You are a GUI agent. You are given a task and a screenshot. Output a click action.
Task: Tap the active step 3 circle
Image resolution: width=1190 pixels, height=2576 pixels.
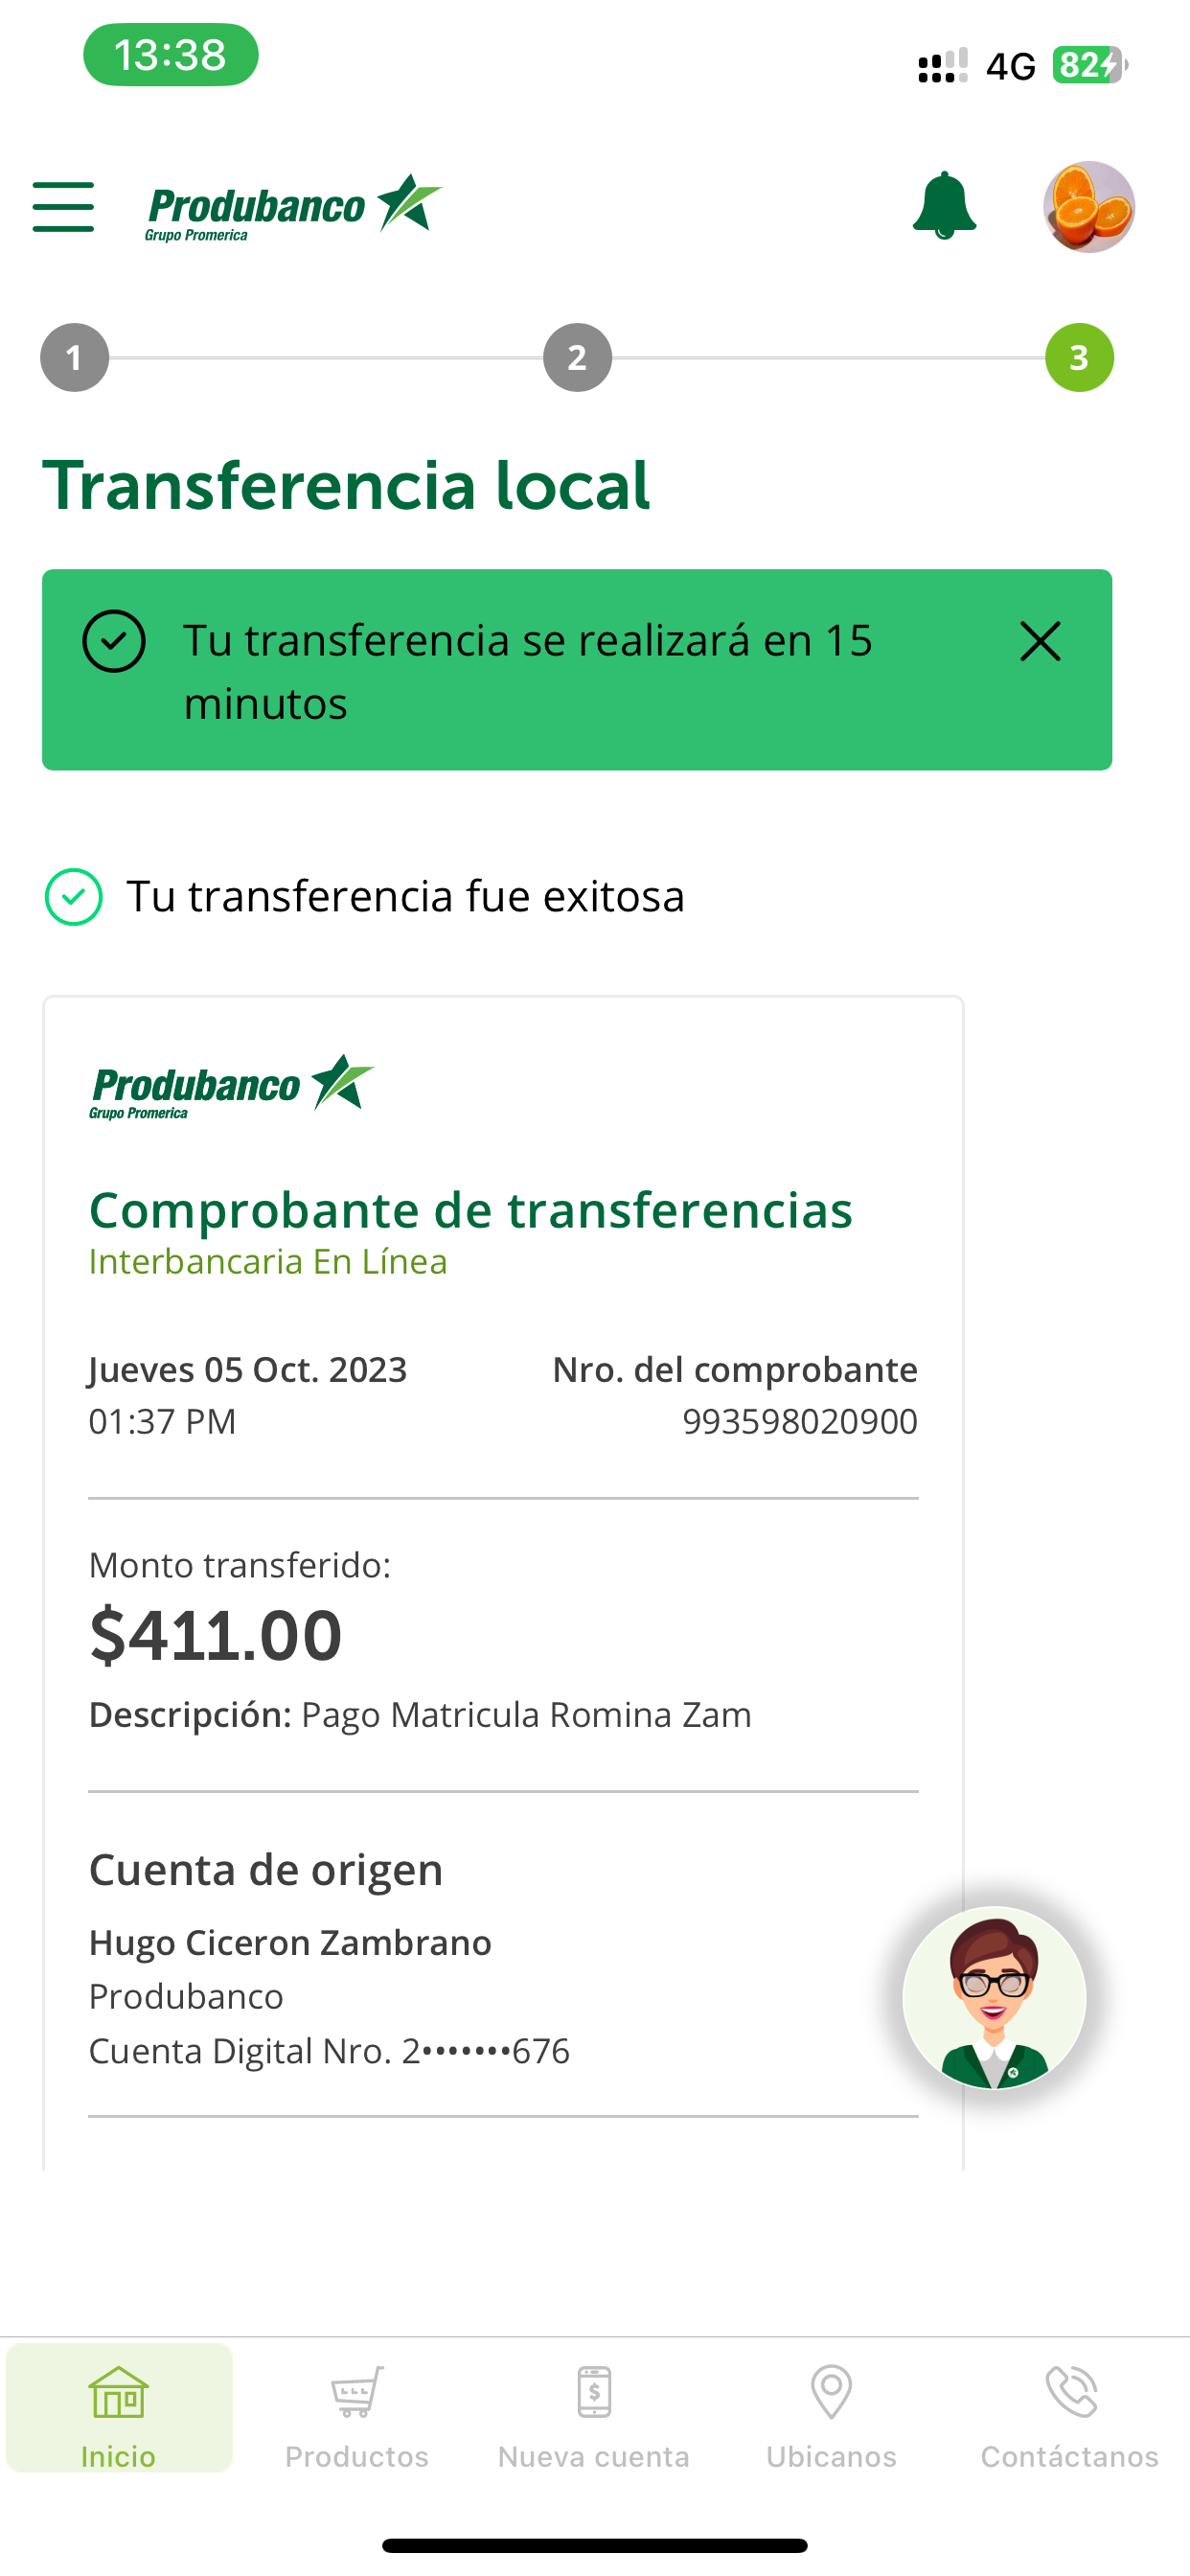coord(1079,358)
